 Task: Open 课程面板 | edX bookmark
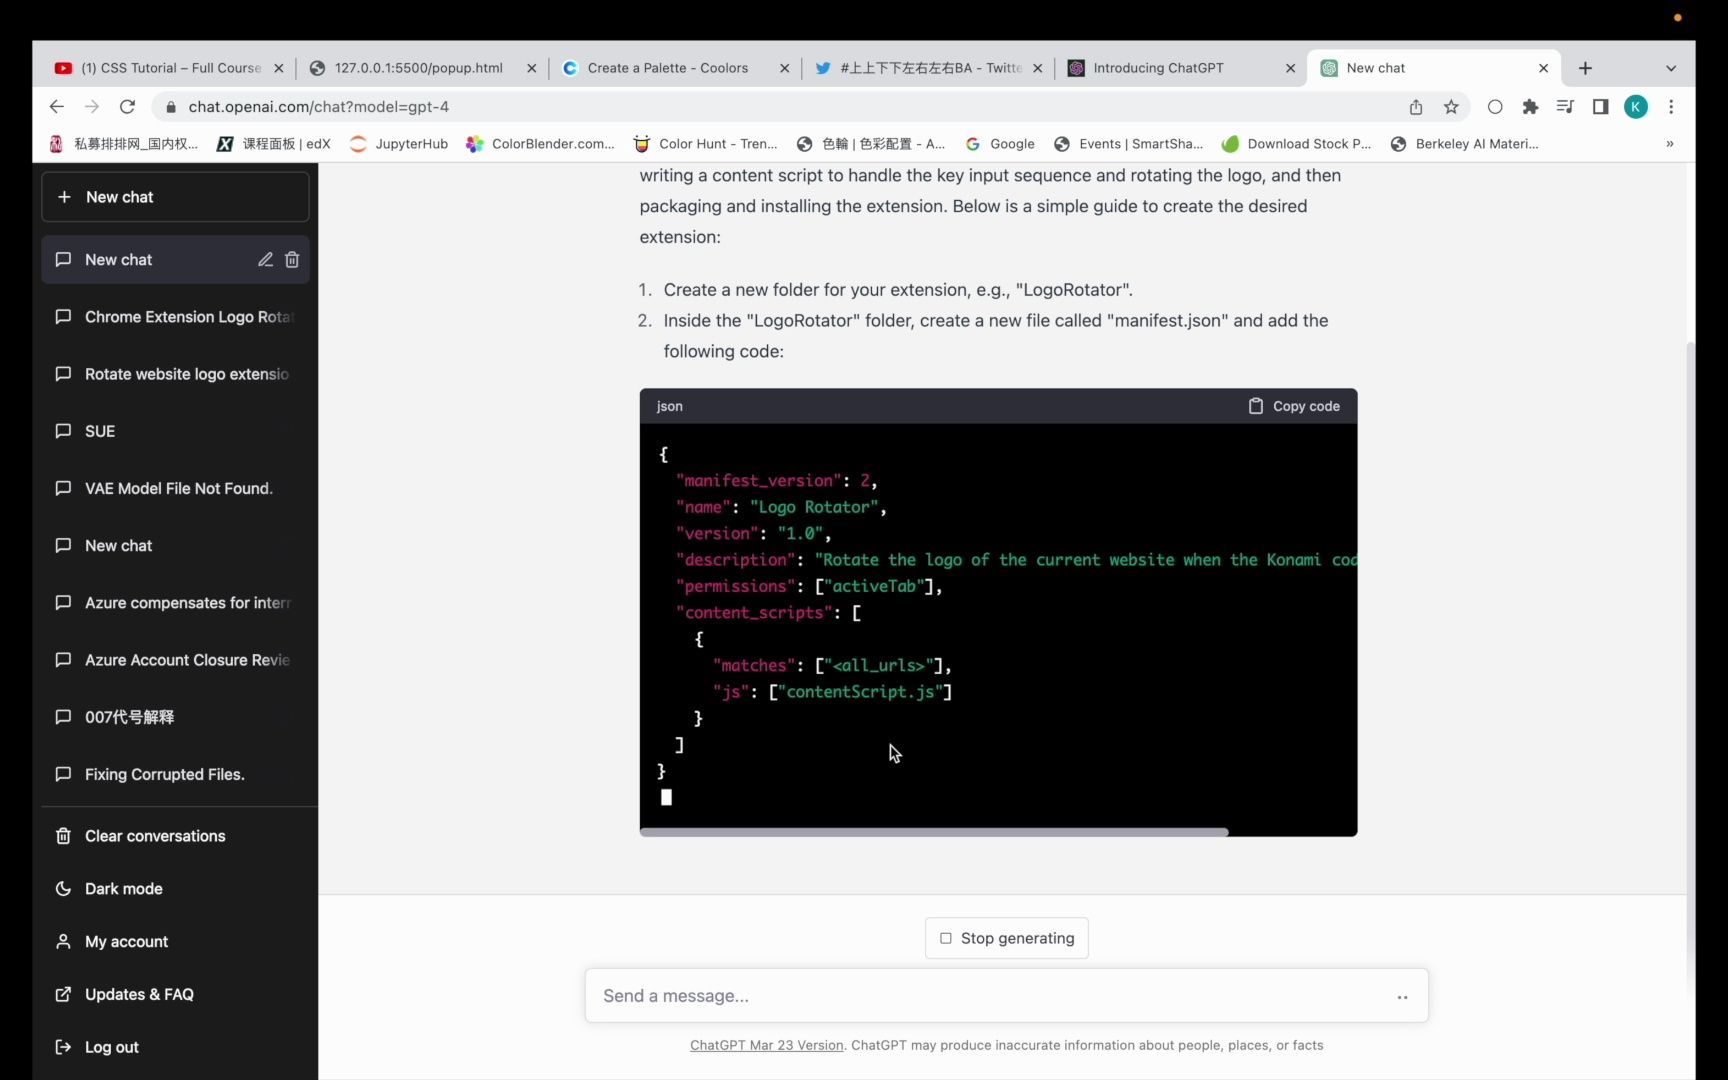coord(274,144)
